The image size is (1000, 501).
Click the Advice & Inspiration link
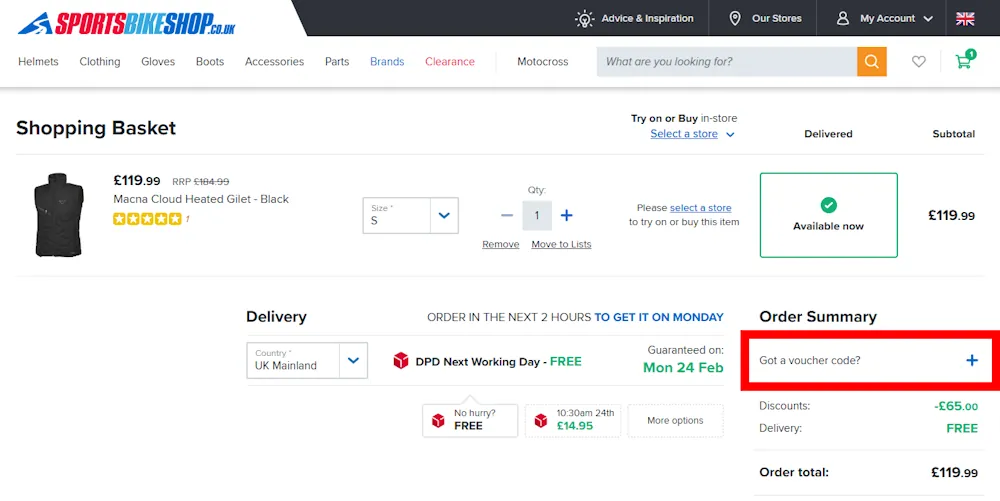[x=647, y=18]
